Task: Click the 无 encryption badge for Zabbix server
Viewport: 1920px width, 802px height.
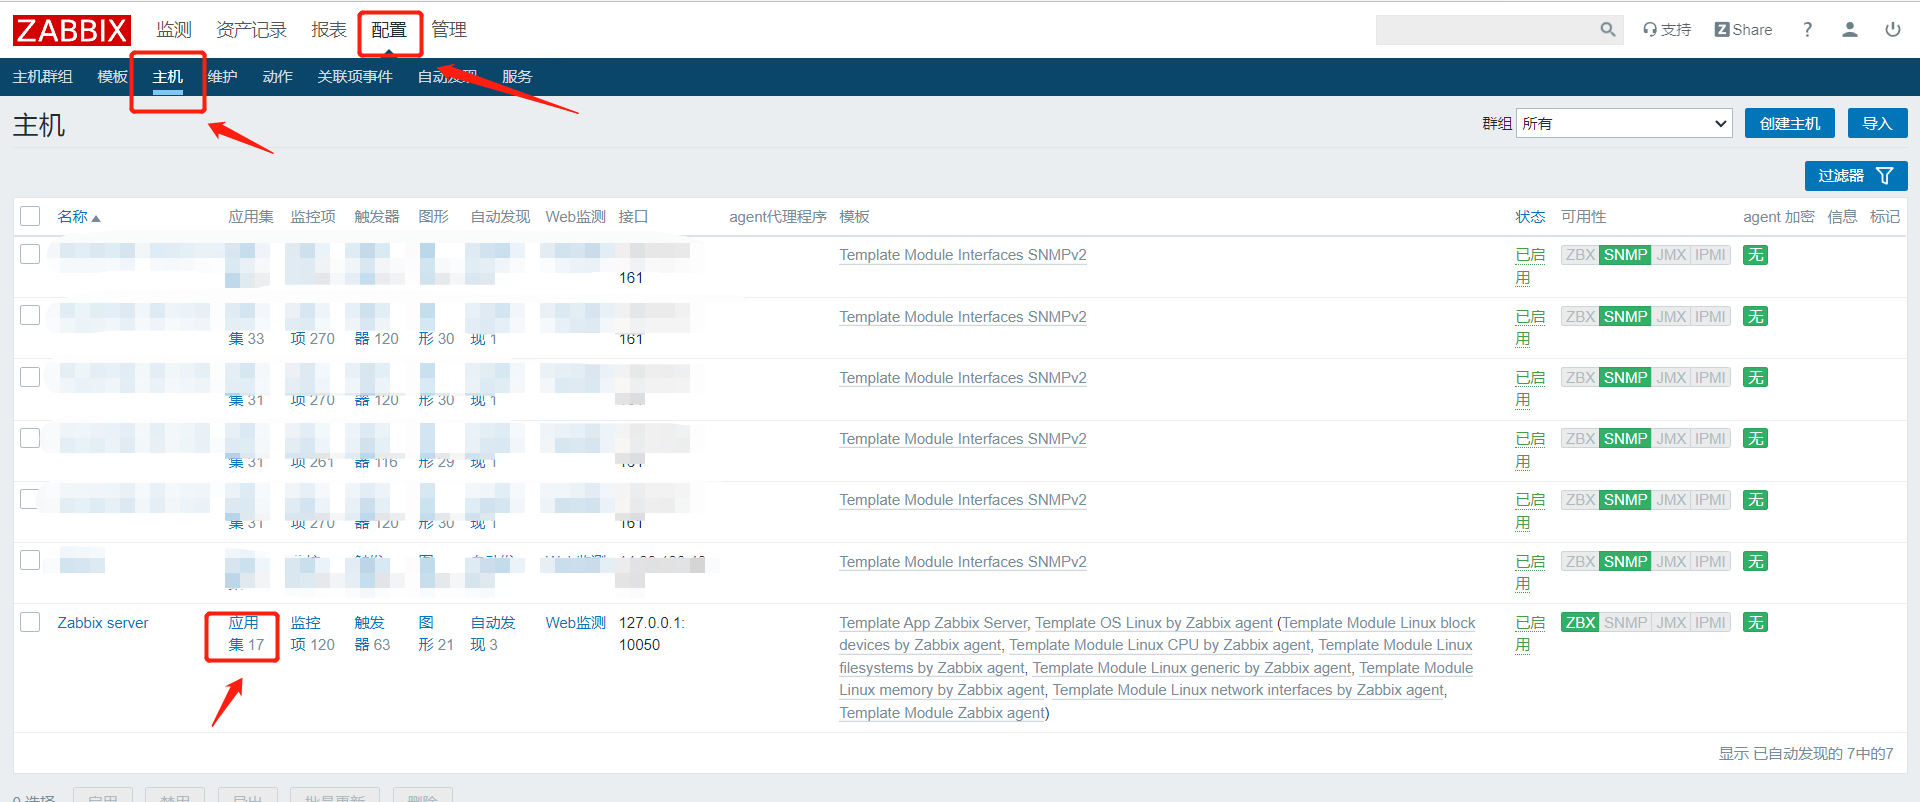Action: coord(1755,622)
